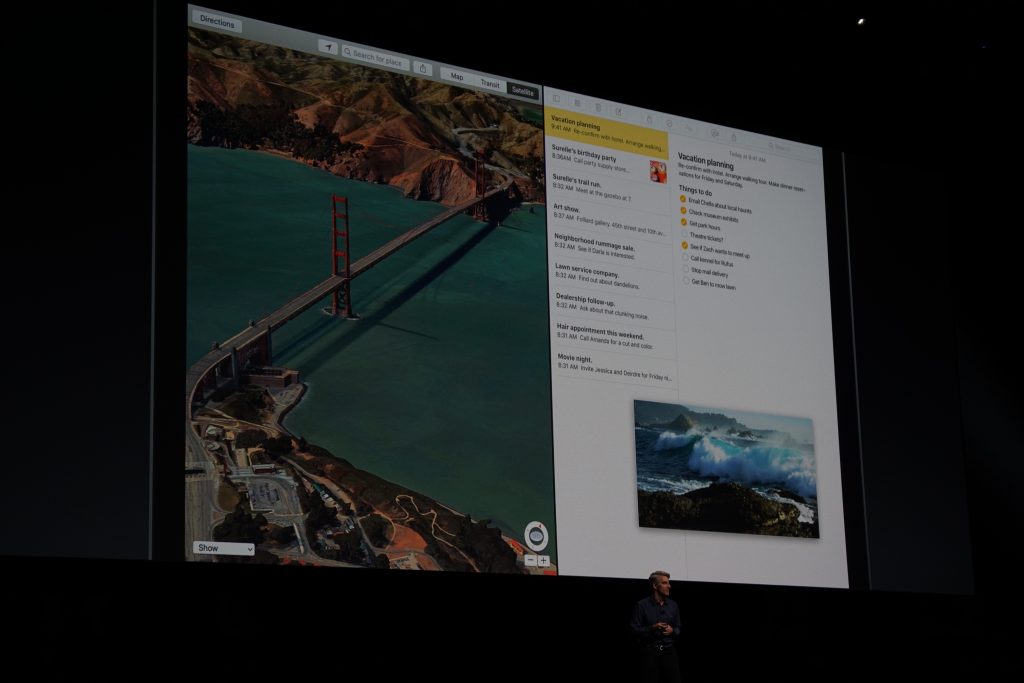Click the Vacation planning title in note body
Image resolution: width=1024 pixels, height=683 pixels.
click(705, 161)
